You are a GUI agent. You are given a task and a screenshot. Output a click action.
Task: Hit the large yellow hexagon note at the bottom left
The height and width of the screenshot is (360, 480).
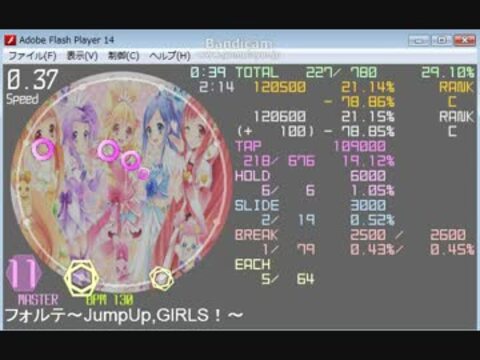pos(81,277)
